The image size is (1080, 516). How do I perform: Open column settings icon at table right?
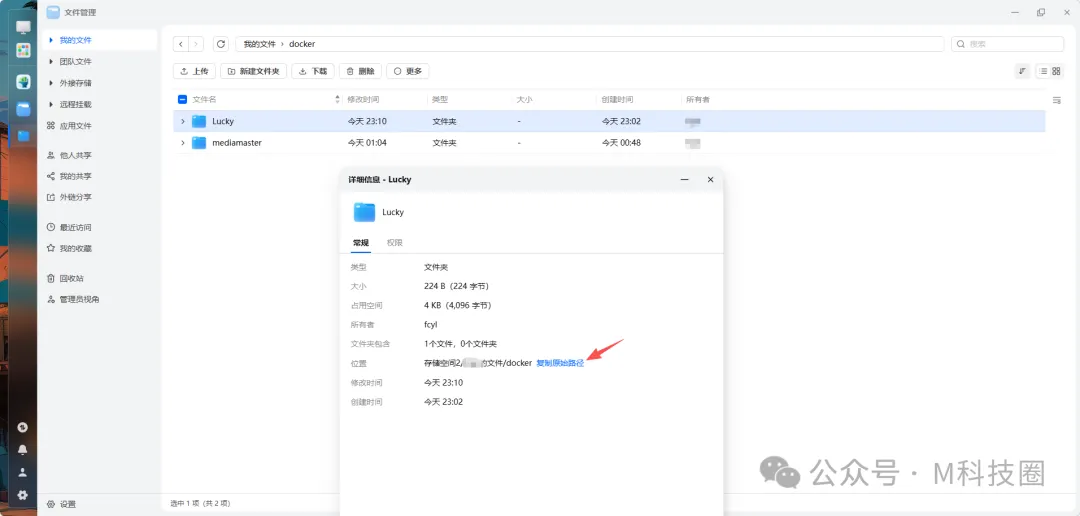coord(1057,100)
